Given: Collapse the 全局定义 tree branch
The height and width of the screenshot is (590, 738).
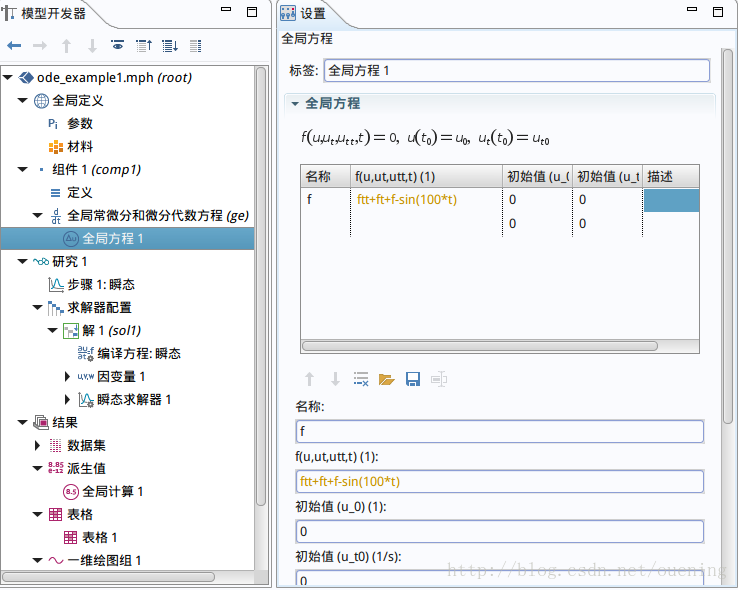Looking at the screenshot, I should [x=23, y=100].
